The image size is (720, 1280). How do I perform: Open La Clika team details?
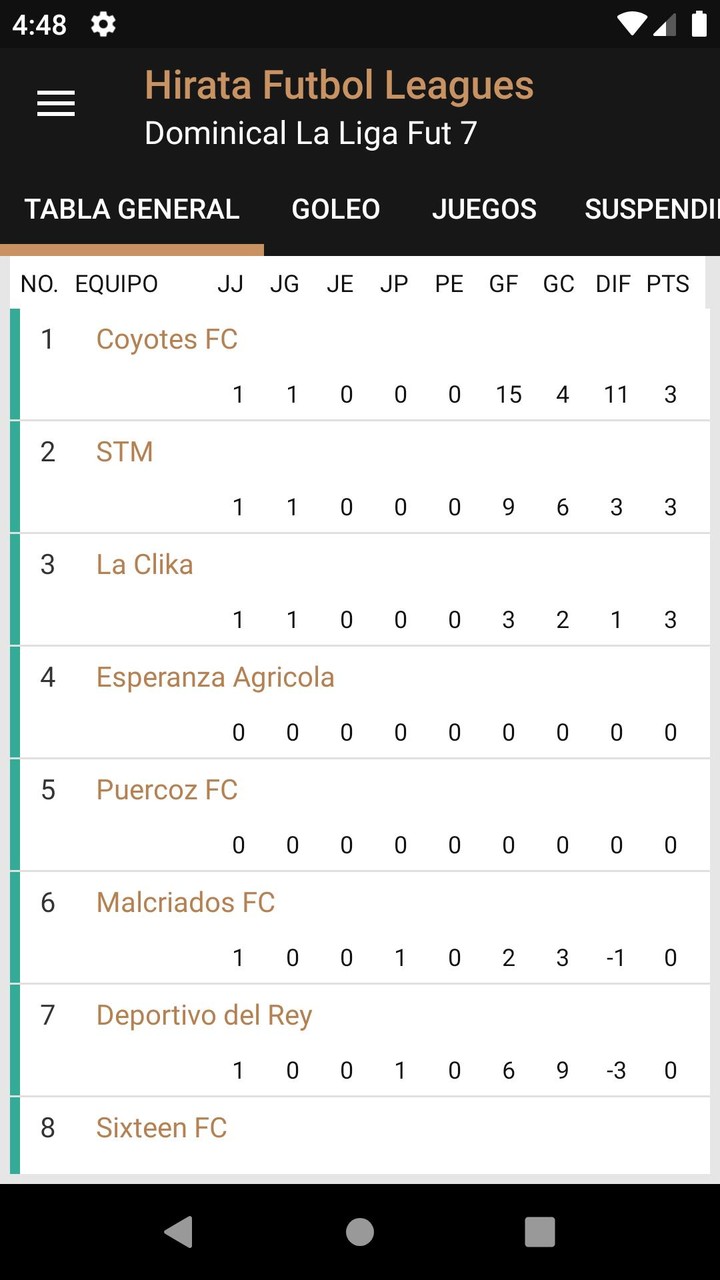(145, 565)
